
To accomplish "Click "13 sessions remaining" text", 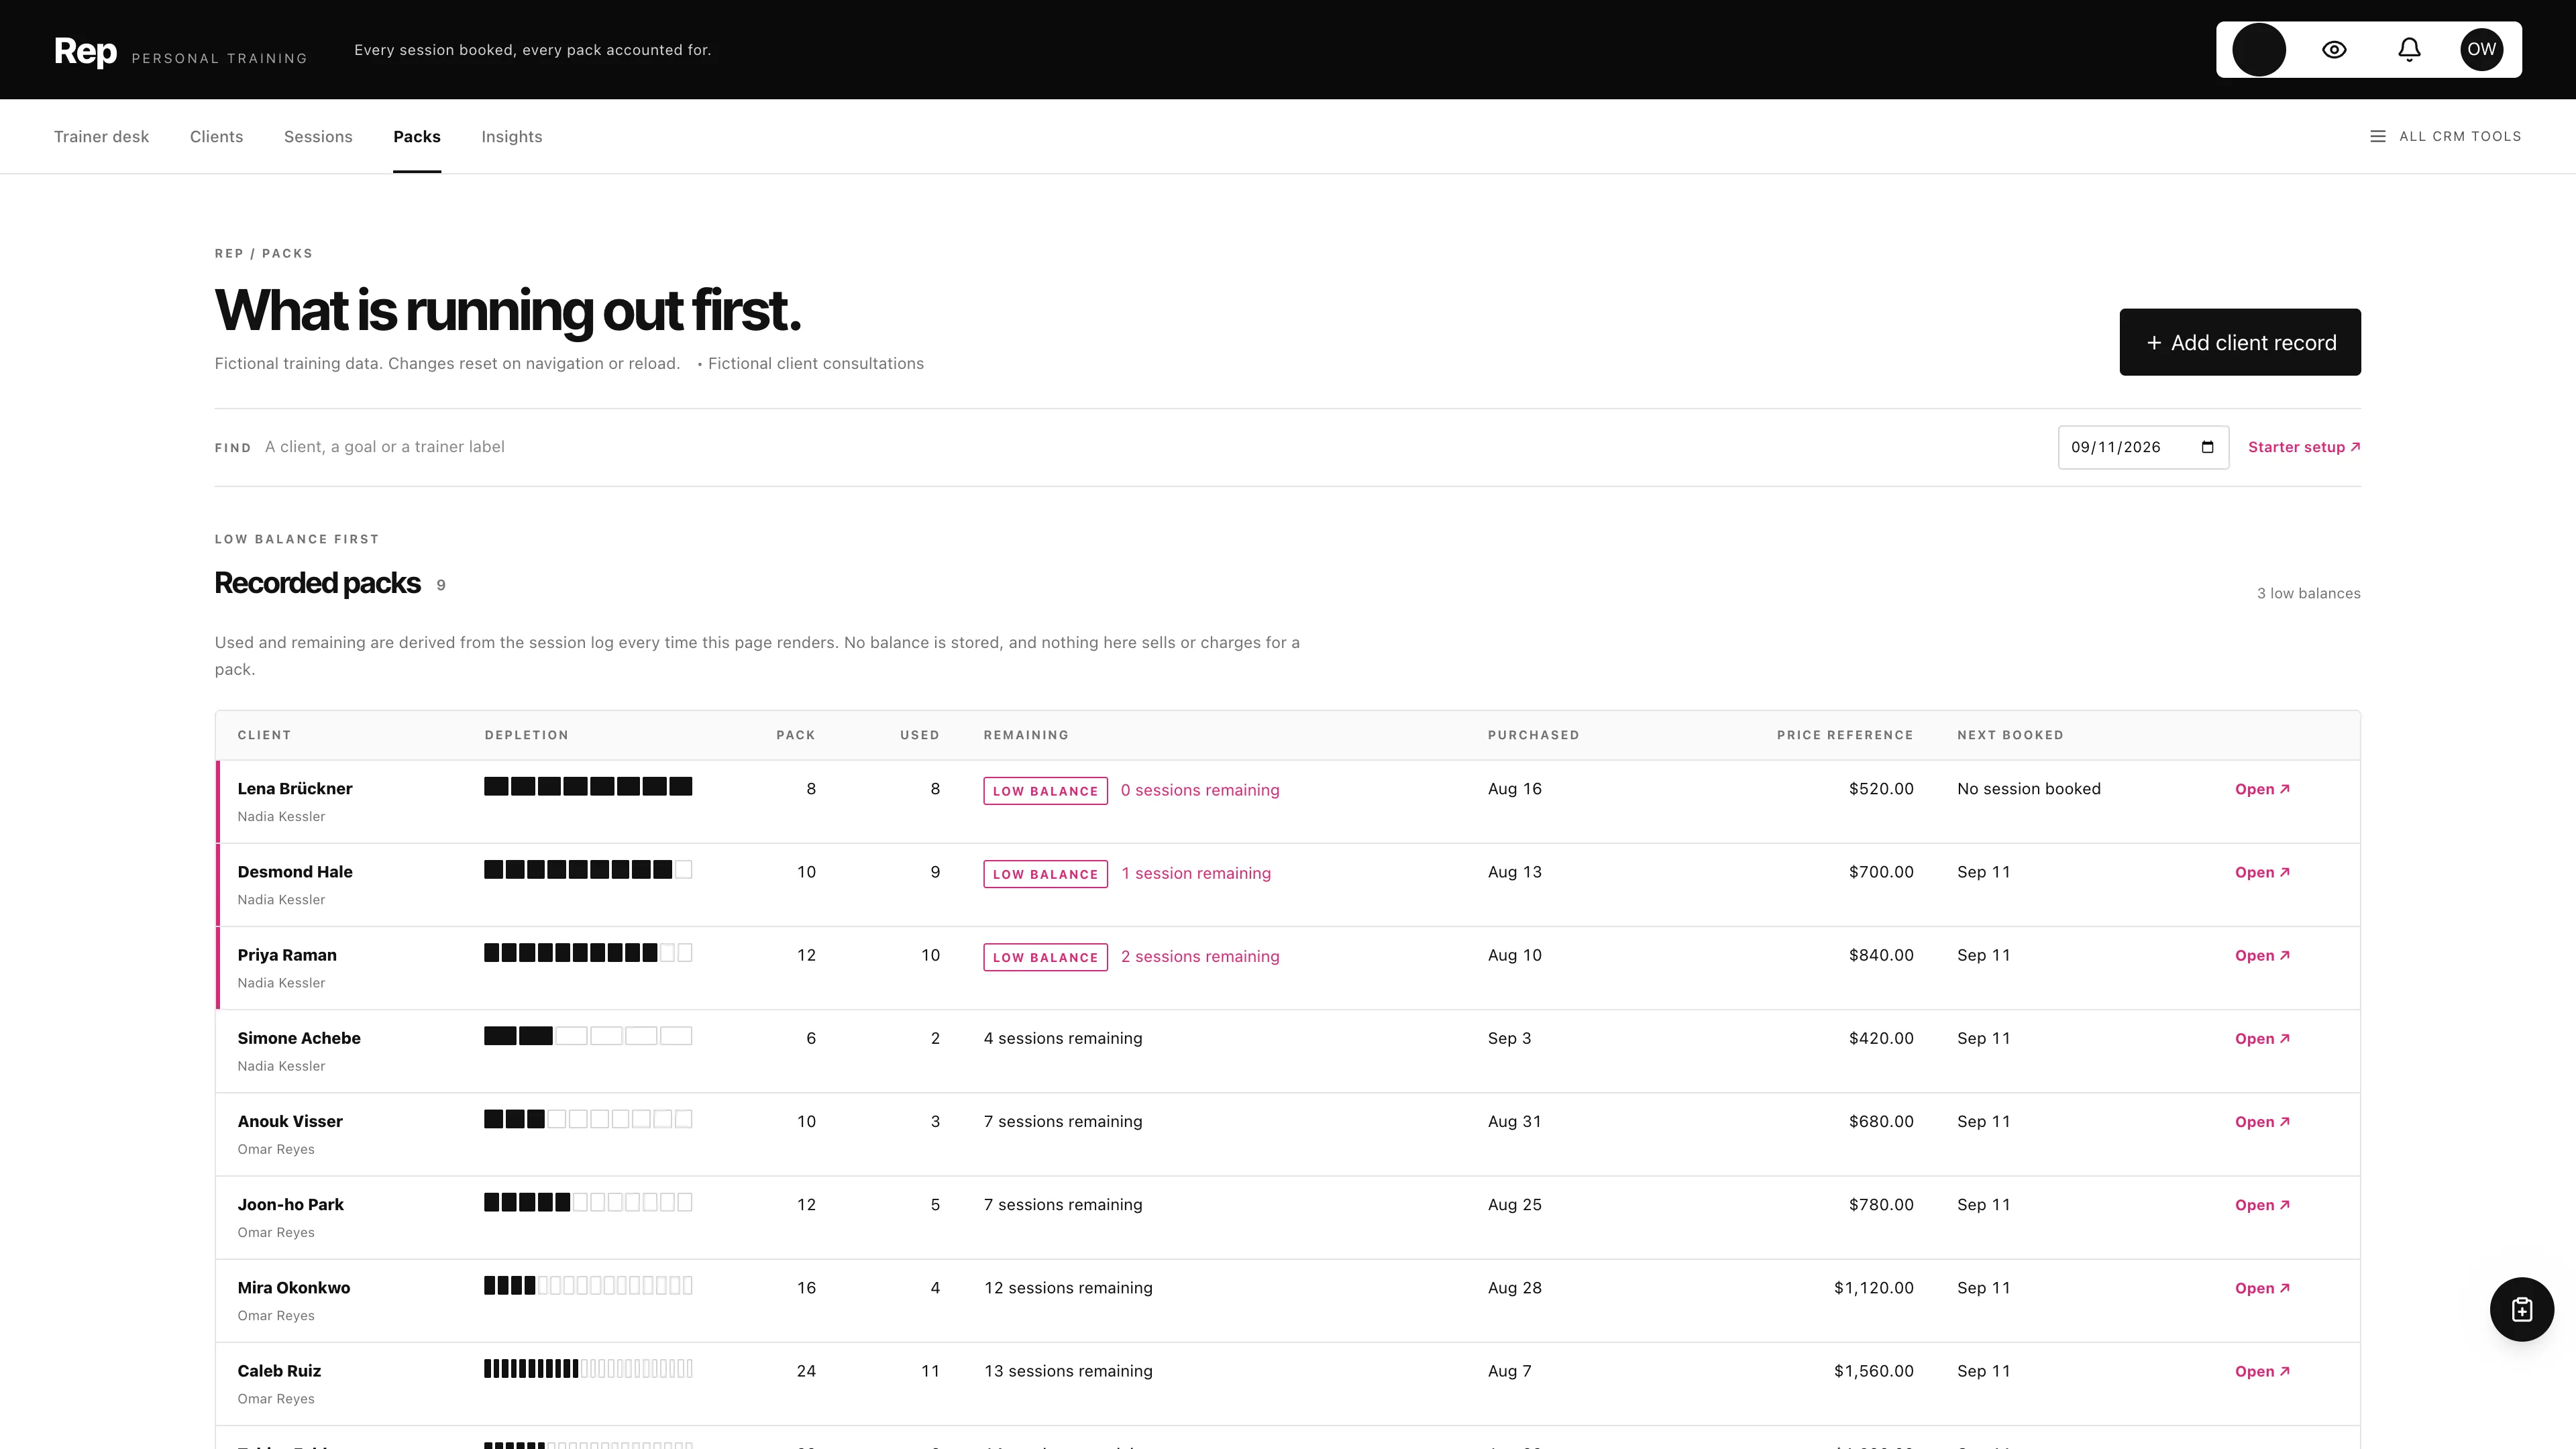I will pyautogui.click(x=1068, y=1371).
